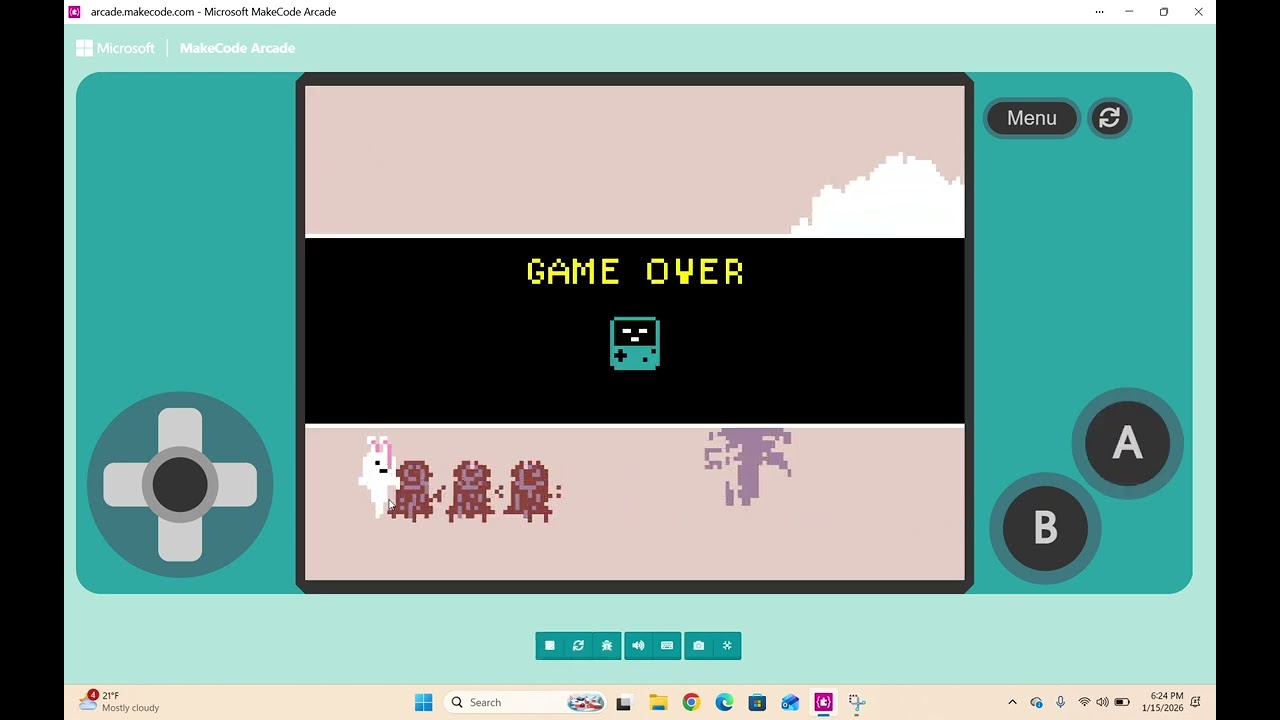The height and width of the screenshot is (720, 1280).
Task: Tap the B game button
Action: point(1045,528)
